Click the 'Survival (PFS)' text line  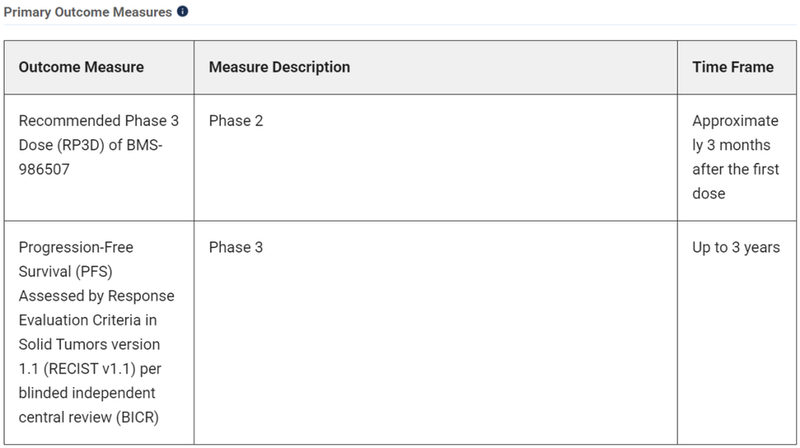65,271
